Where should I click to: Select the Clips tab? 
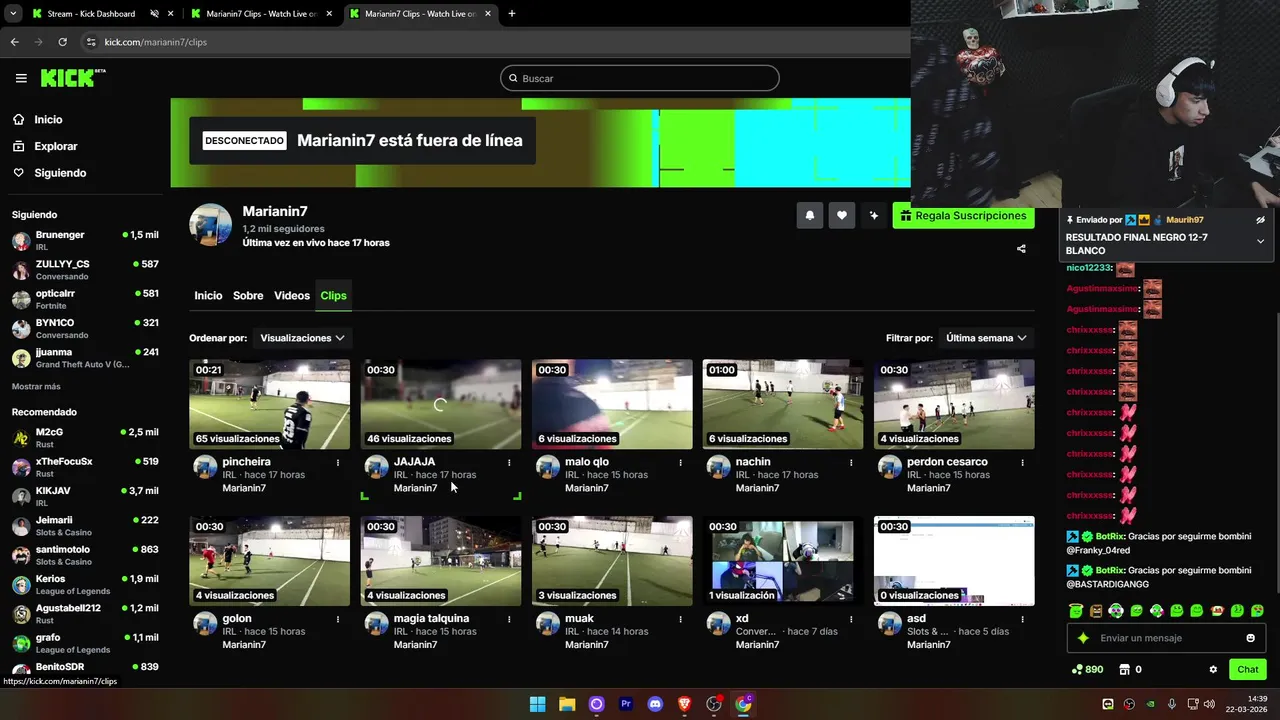pyautogui.click(x=333, y=296)
